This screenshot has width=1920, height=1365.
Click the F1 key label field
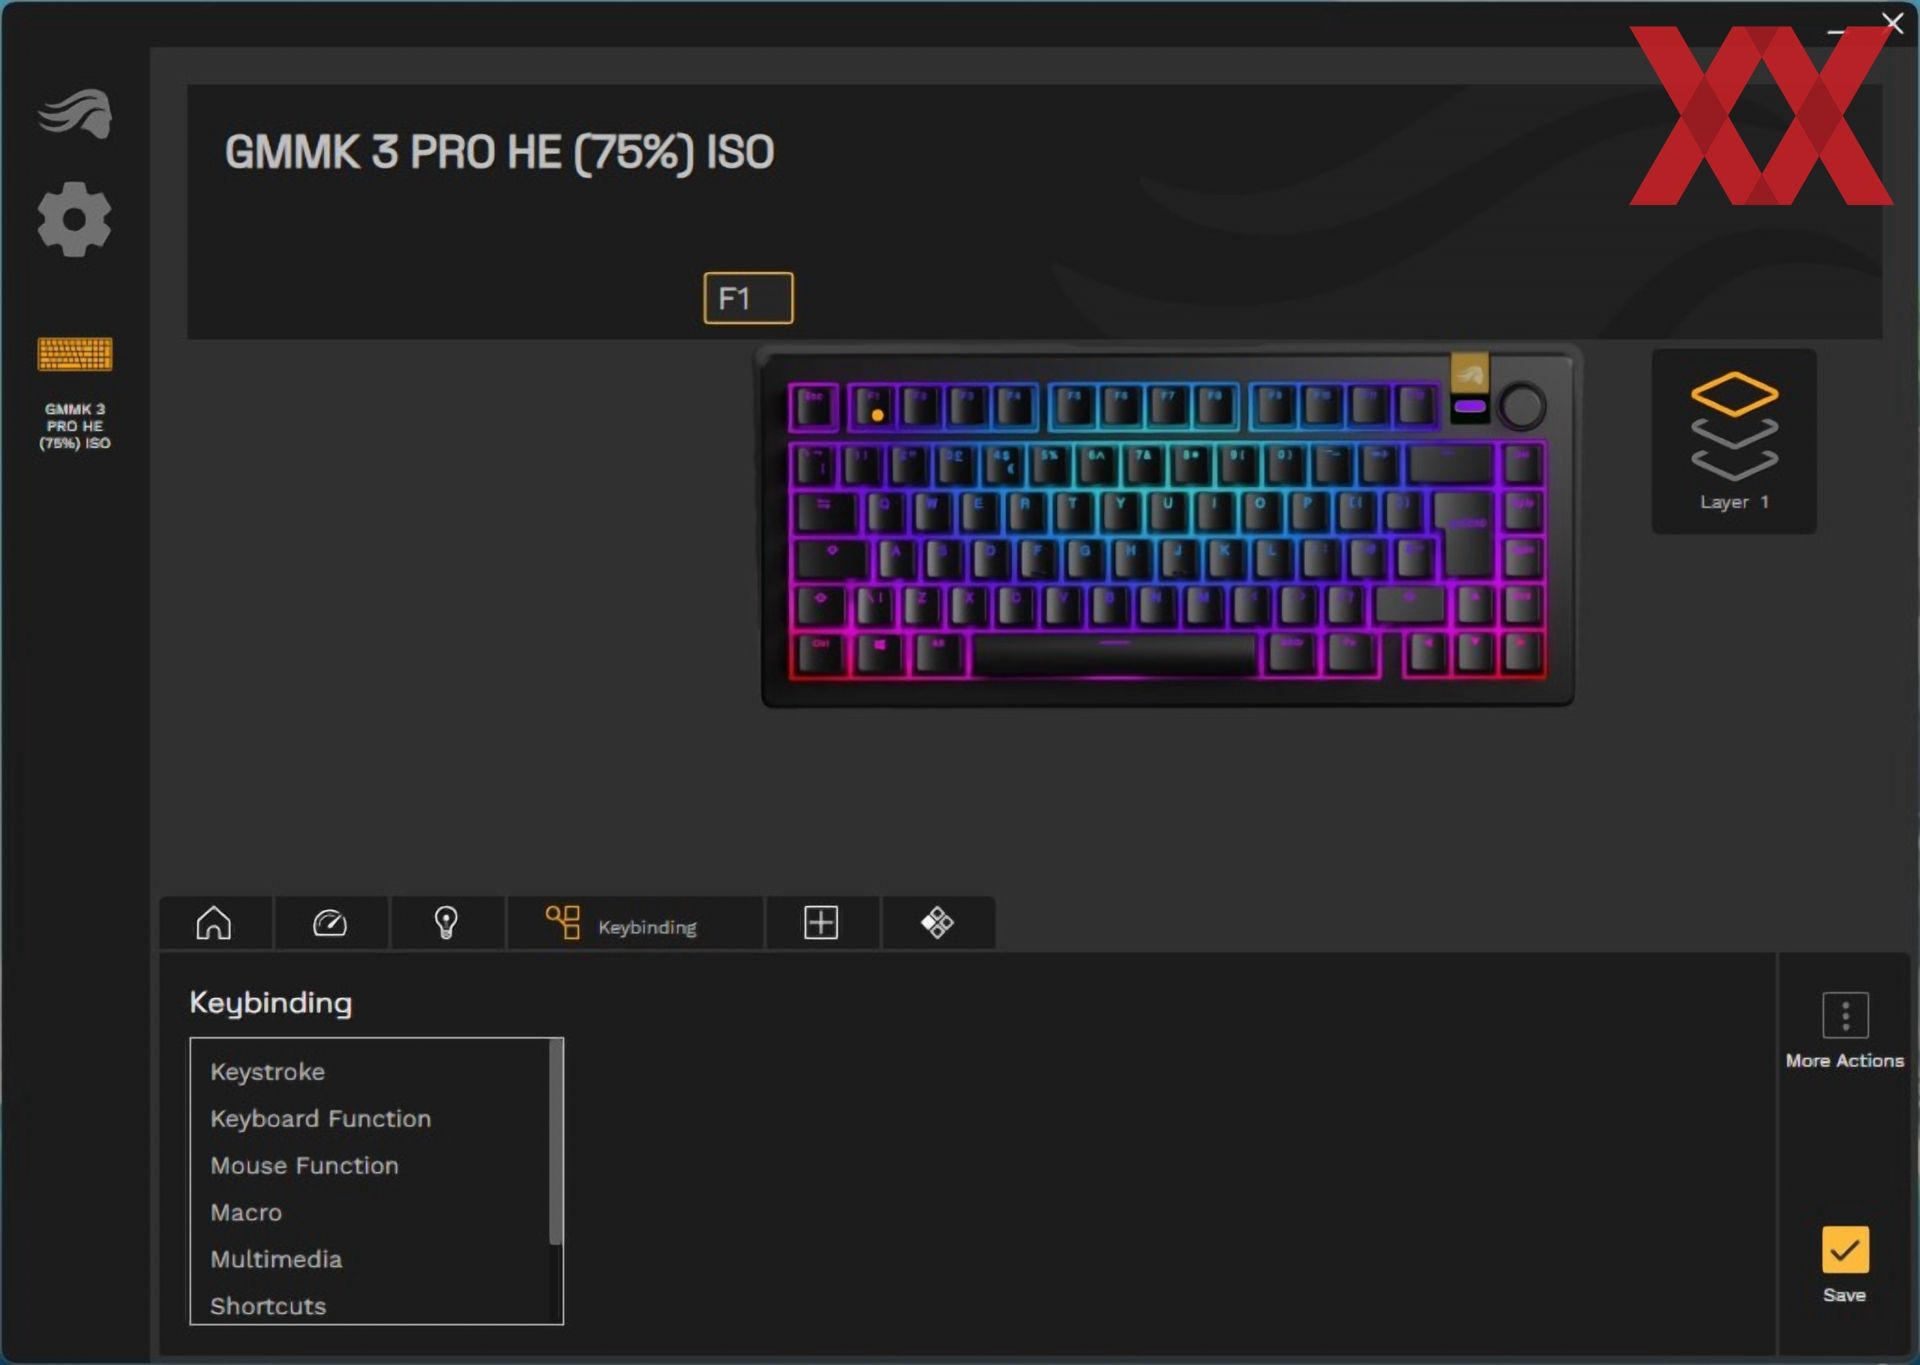(x=748, y=298)
